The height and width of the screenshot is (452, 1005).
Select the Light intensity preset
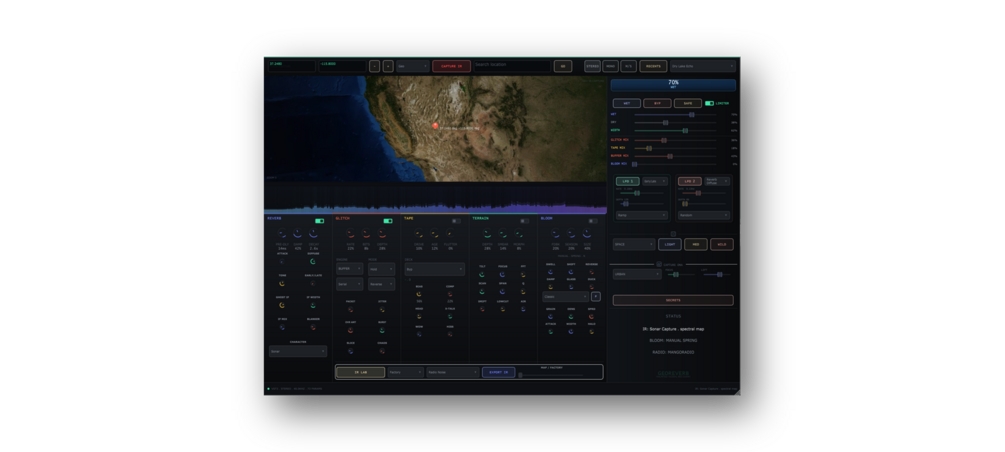coord(670,244)
